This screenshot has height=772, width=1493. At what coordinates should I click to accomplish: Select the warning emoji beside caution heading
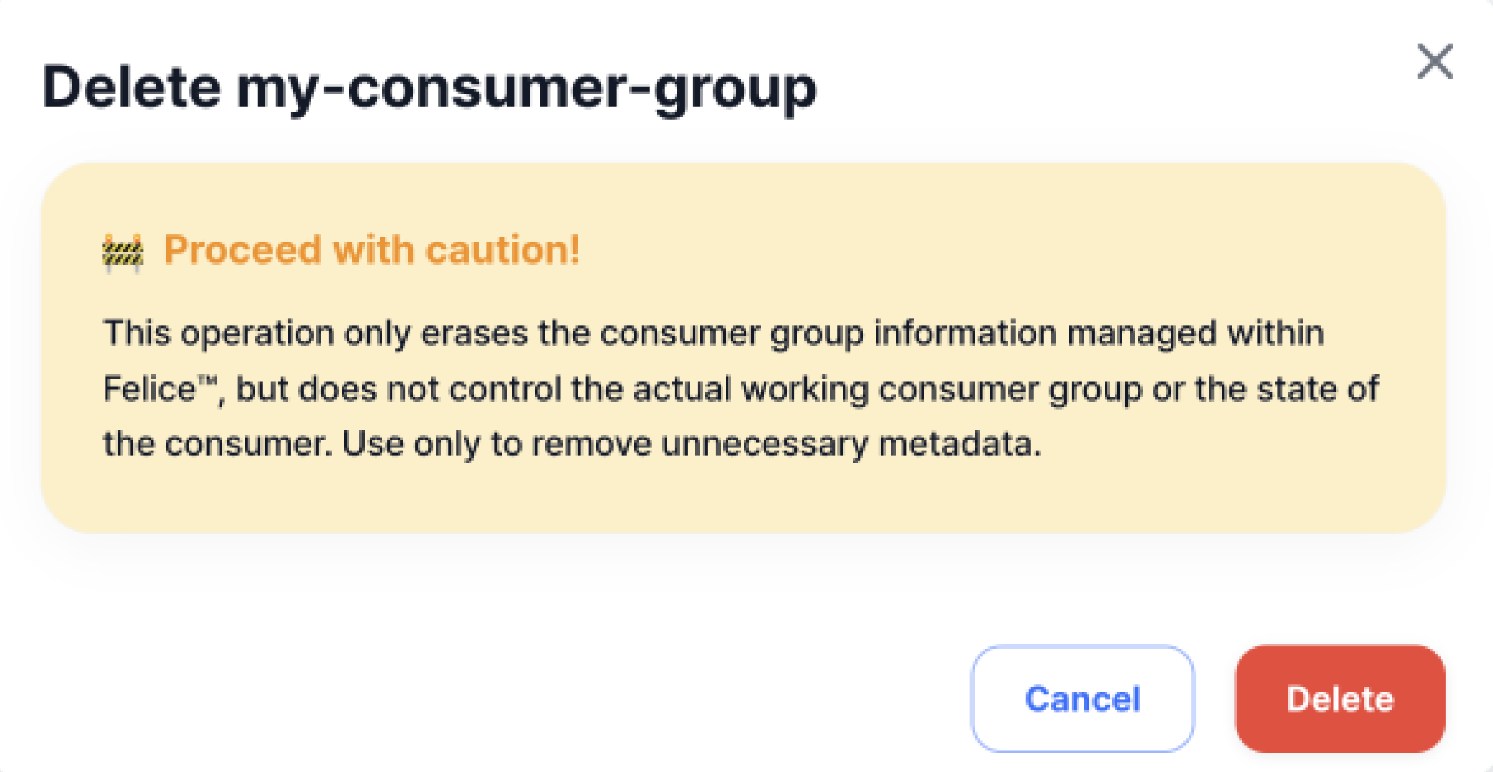[x=123, y=250]
